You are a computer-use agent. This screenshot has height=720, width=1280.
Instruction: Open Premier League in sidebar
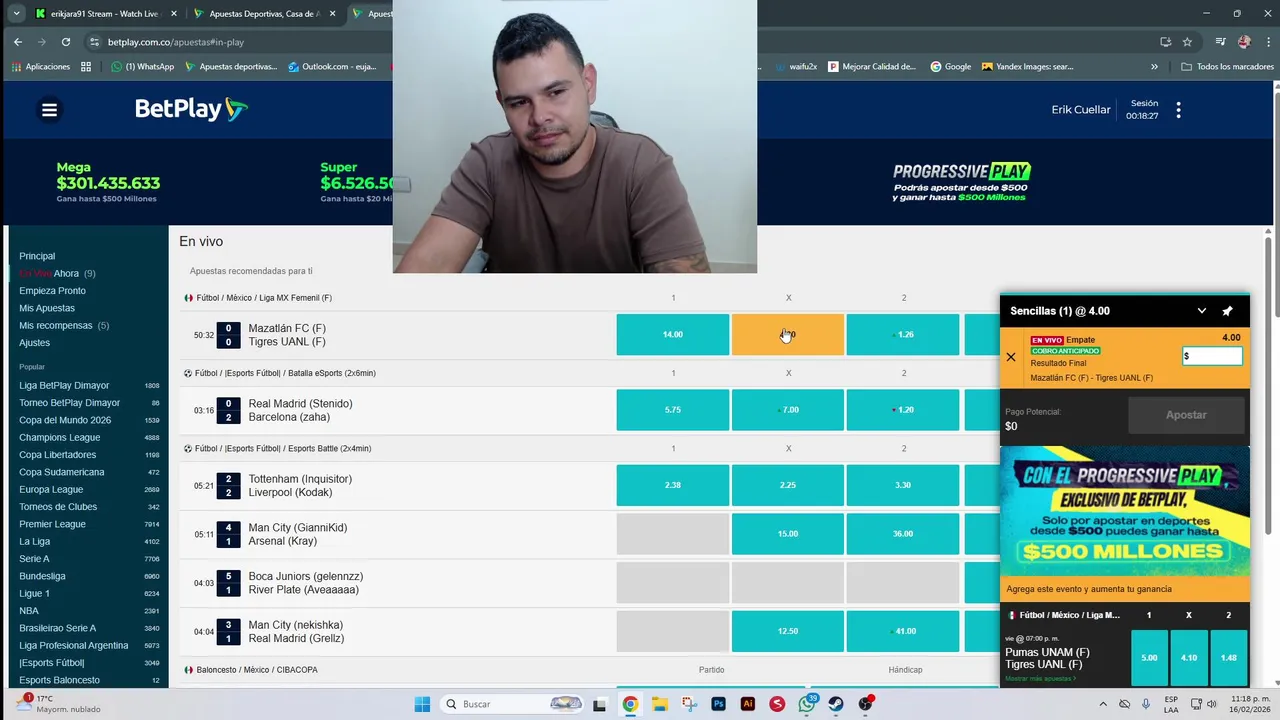(x=52, y=524)
